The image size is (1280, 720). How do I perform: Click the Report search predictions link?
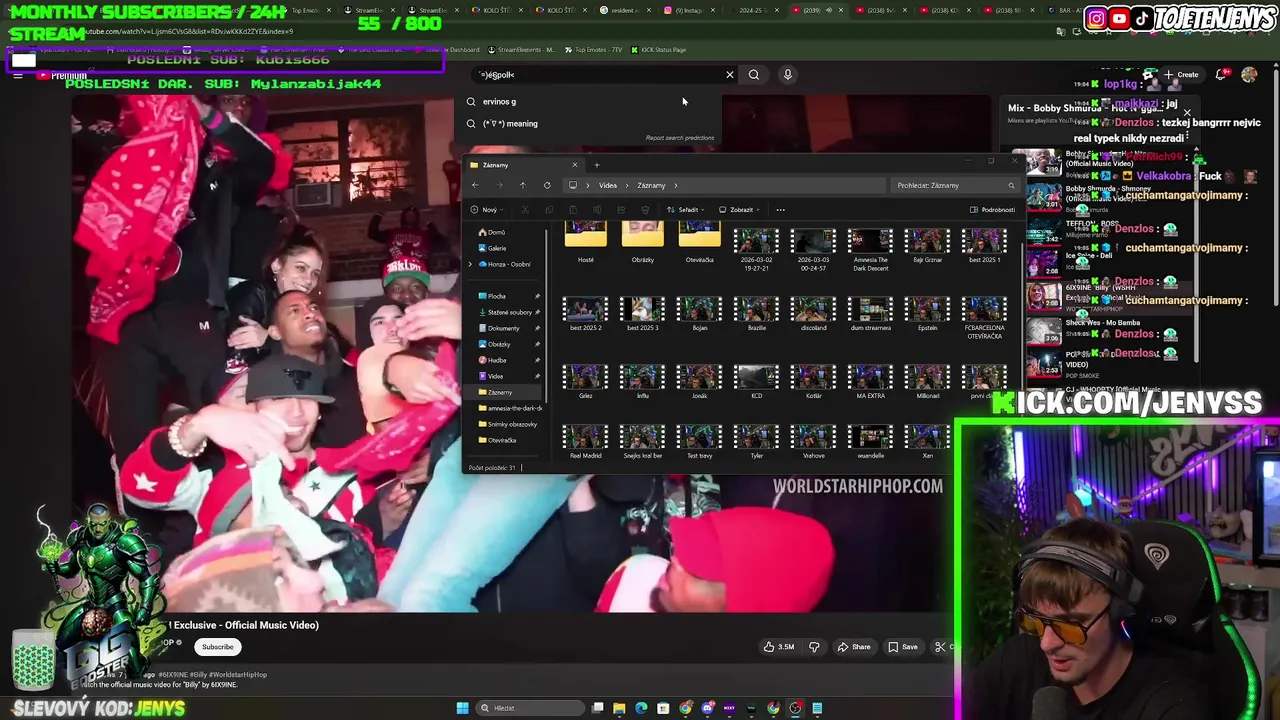680,138
